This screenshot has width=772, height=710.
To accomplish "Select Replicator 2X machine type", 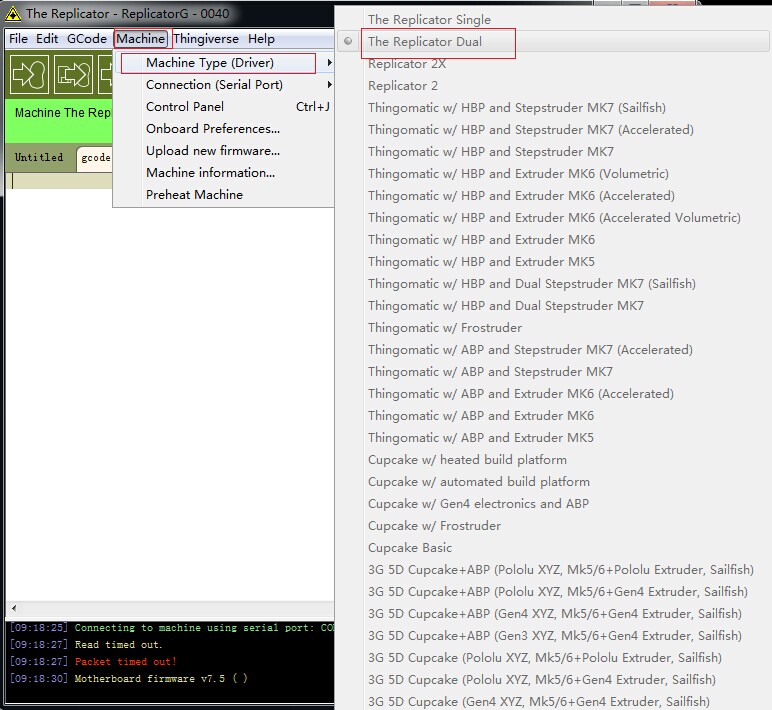I will [407, 64].
